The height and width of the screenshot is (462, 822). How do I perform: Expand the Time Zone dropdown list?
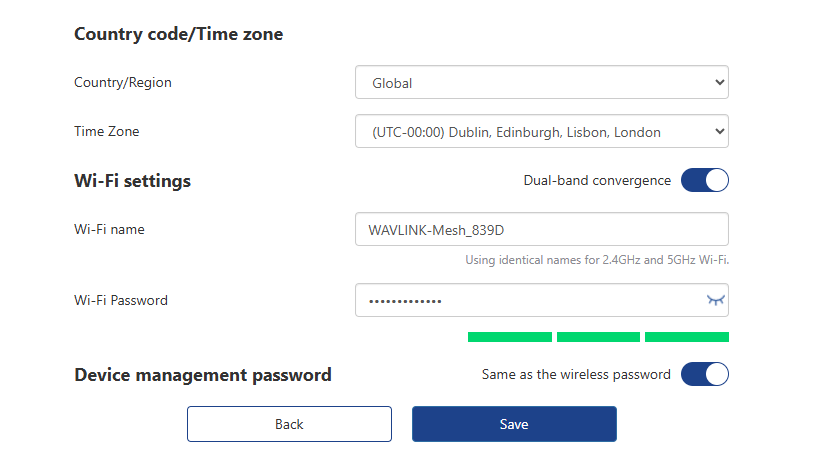coord(541,131)
